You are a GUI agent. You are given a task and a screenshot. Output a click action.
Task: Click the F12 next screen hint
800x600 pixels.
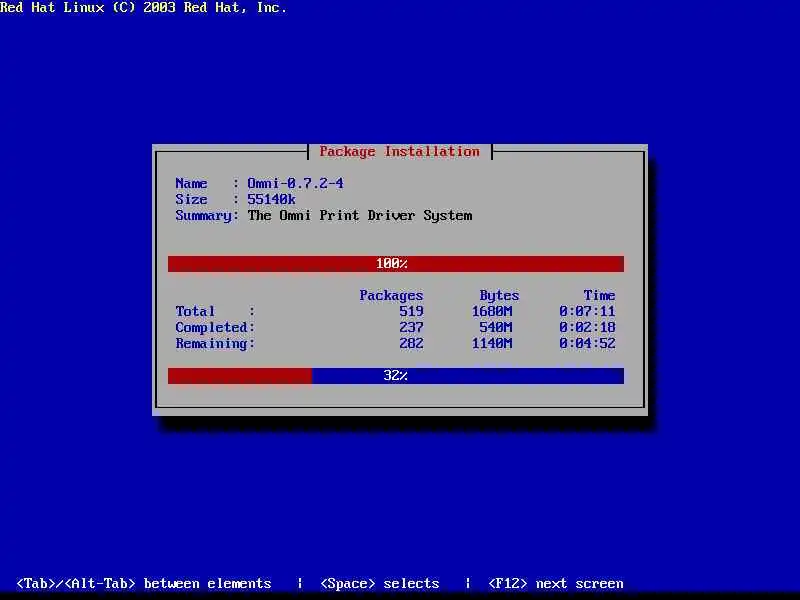click(556, 584)
